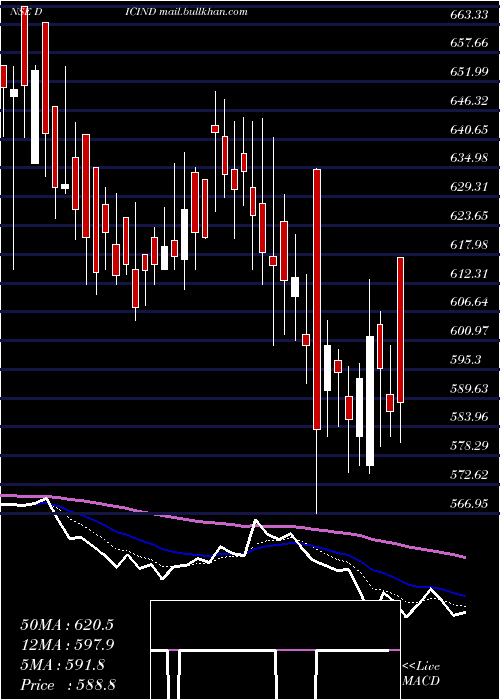Viewport: 500px width, 700px height.
Task: Click the 663.33 price axis label
Action: coord(469,15)
